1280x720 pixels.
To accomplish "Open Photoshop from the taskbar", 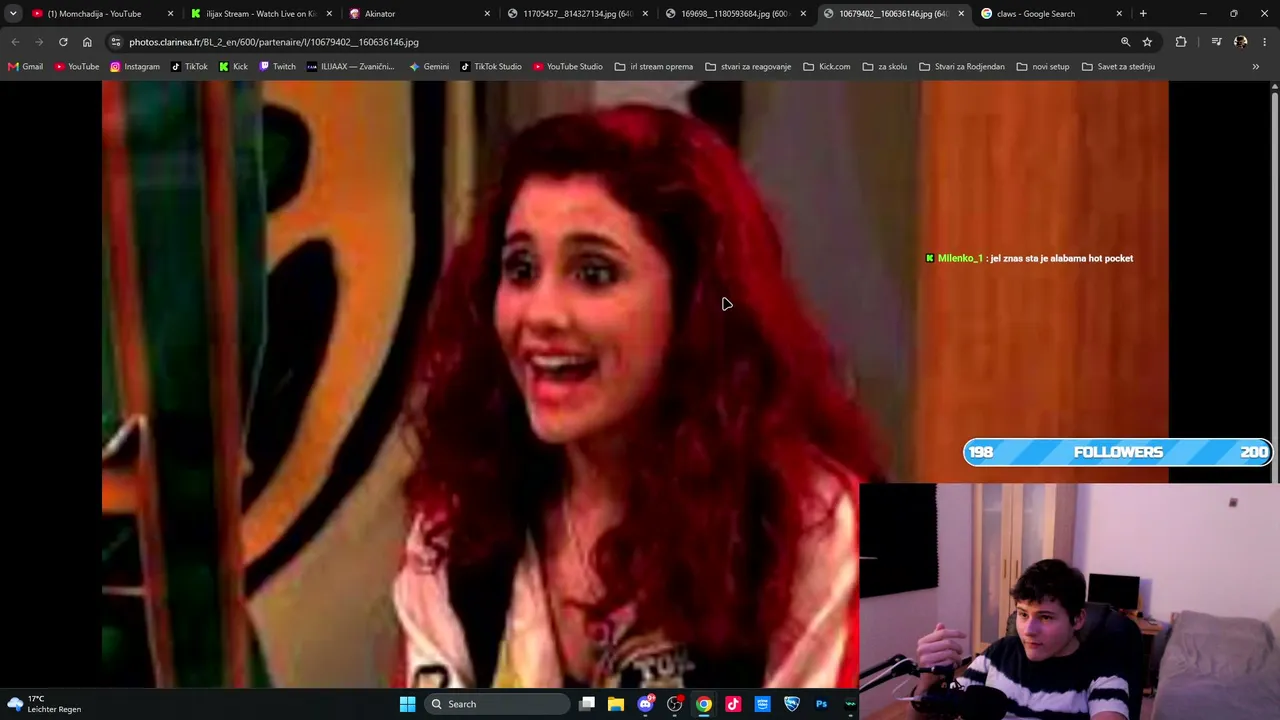I will click(x=821, y=704).
